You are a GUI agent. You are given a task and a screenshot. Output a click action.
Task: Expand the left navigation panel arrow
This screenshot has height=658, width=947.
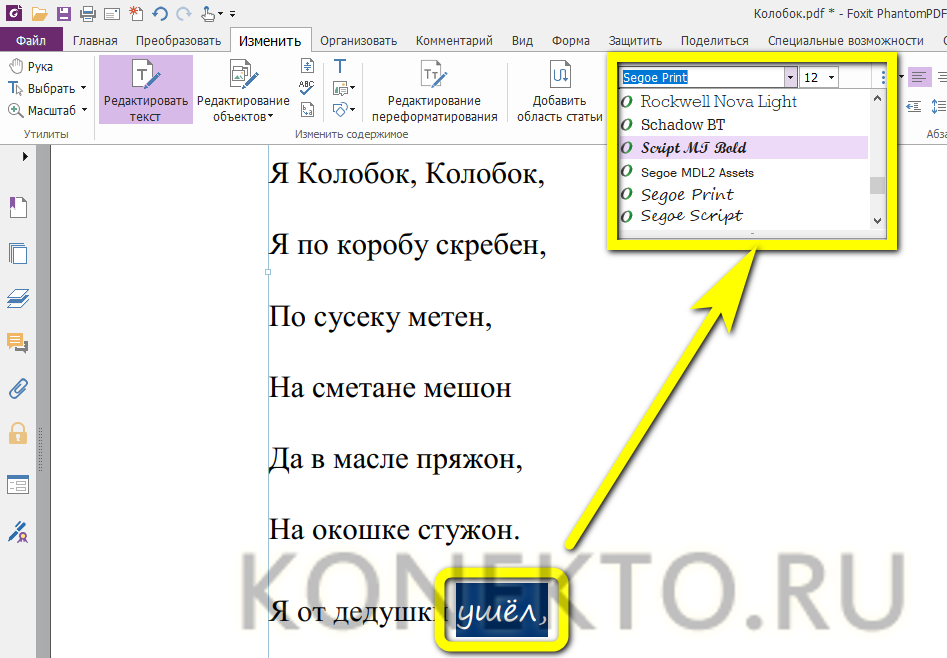tap(26, 156)
